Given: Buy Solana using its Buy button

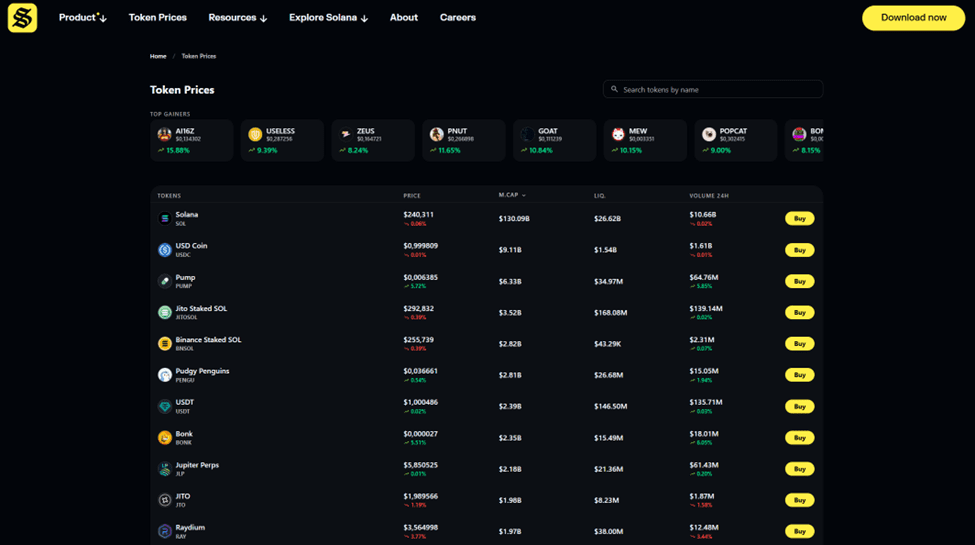Looking at the screenshot, I should click(x=800, y=218).
